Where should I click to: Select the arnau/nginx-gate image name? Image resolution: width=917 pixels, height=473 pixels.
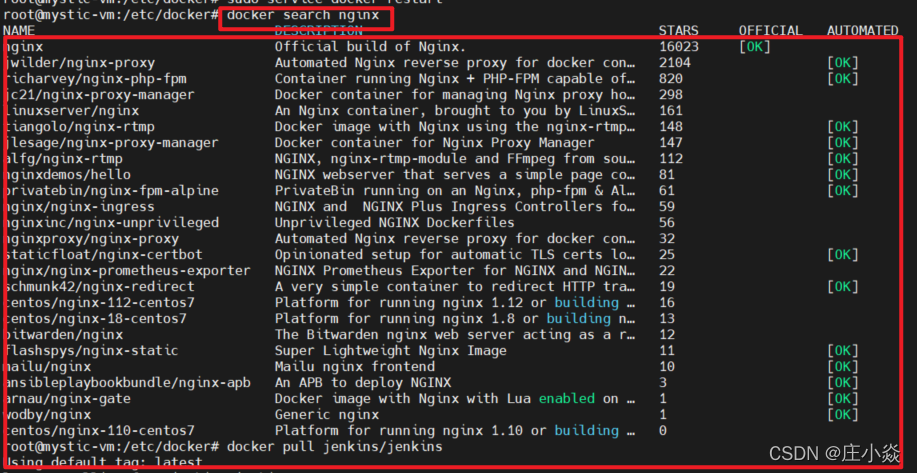tap(67, 399)
